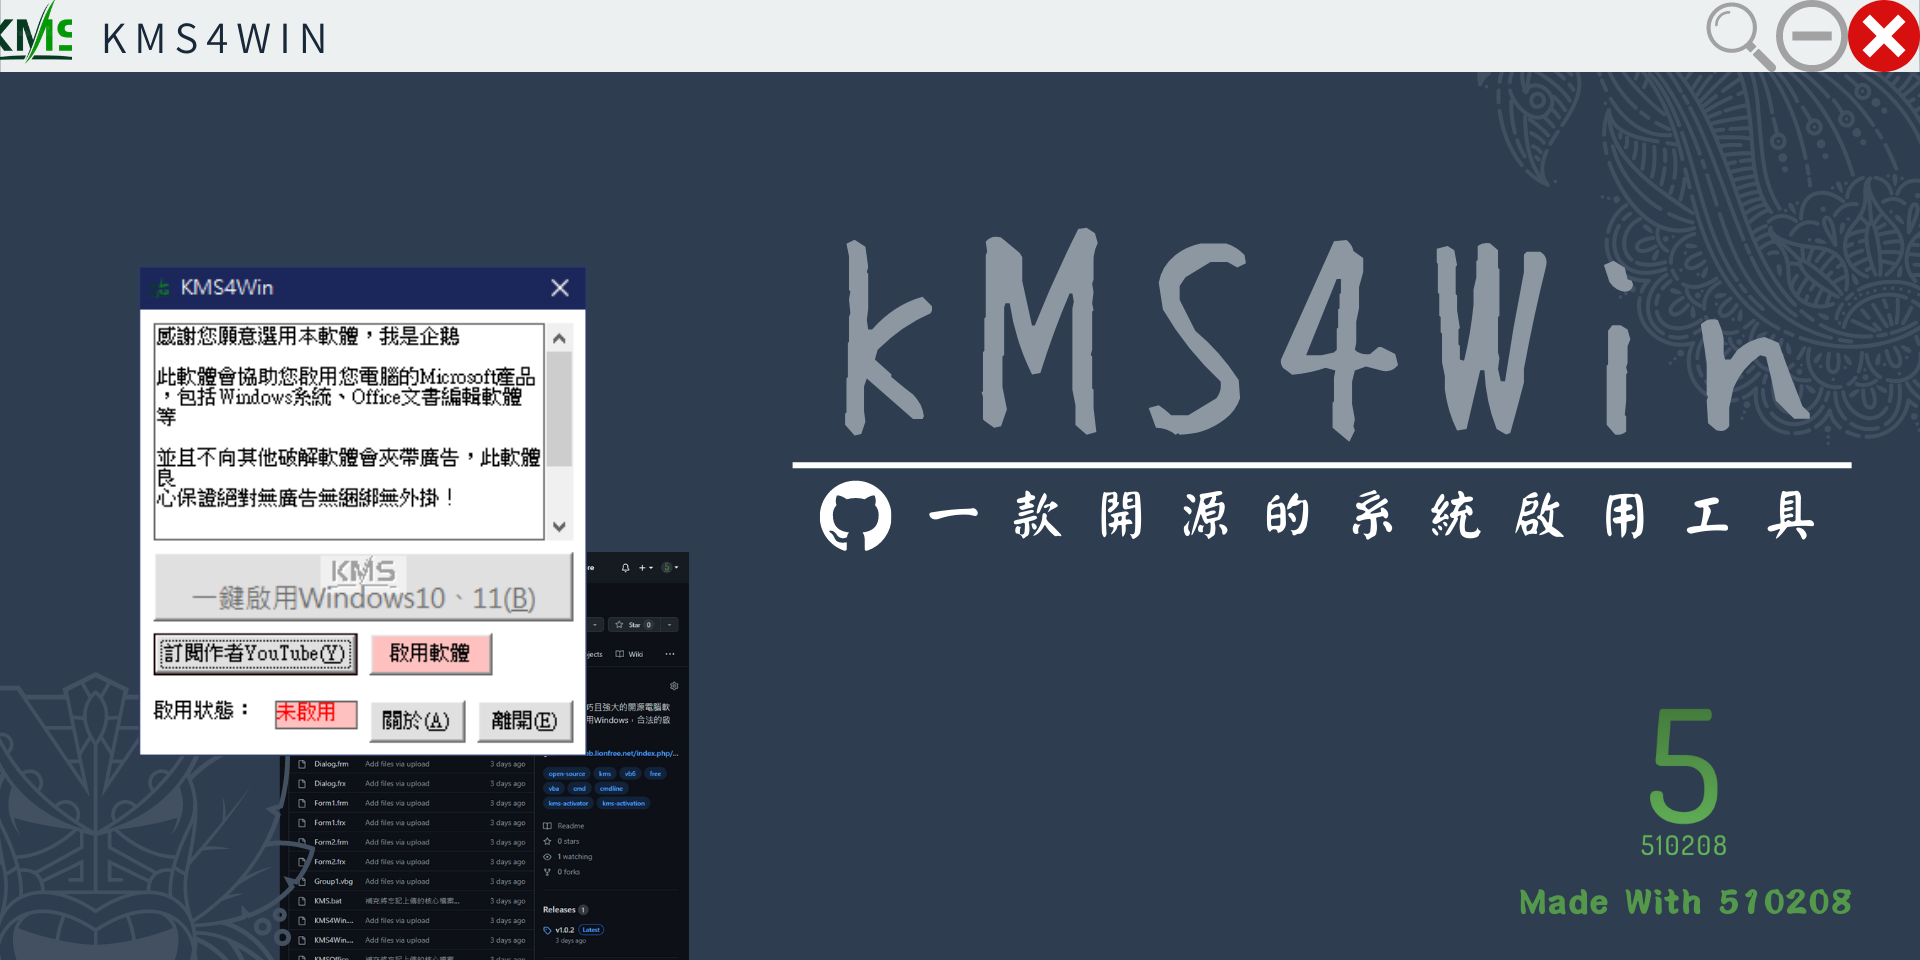Open the + create new dropdown on GitHub

643,567
